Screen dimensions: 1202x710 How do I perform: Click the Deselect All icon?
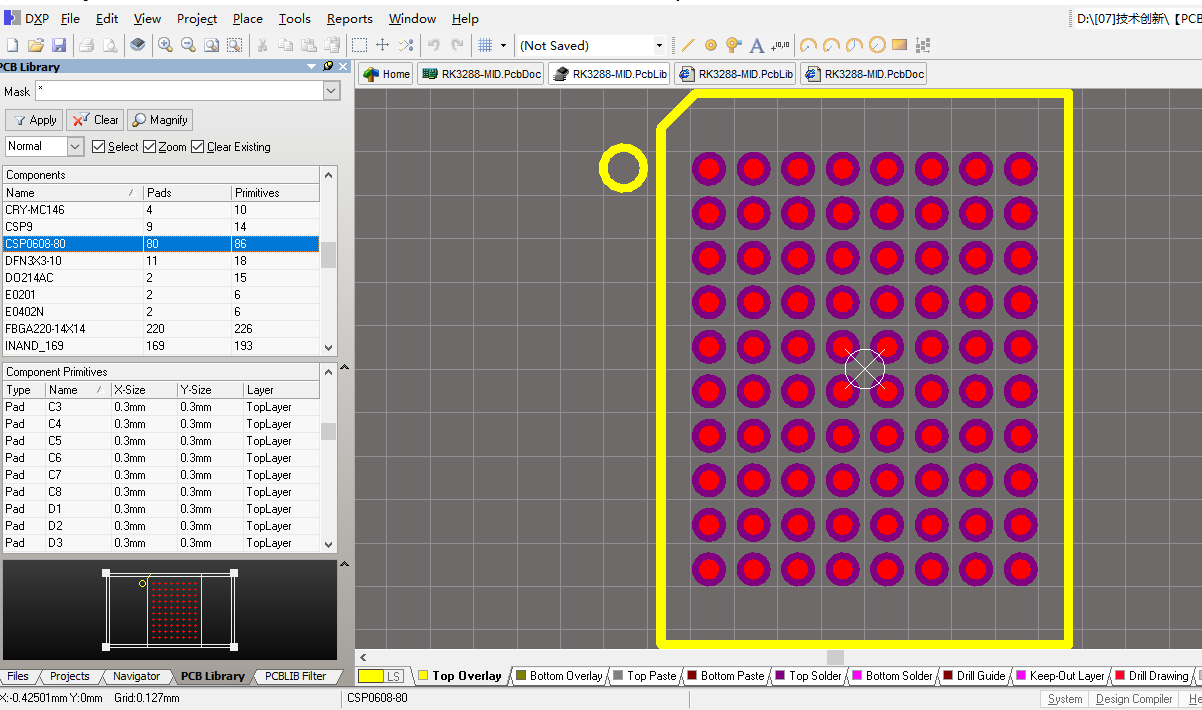(x=405, y=45)
